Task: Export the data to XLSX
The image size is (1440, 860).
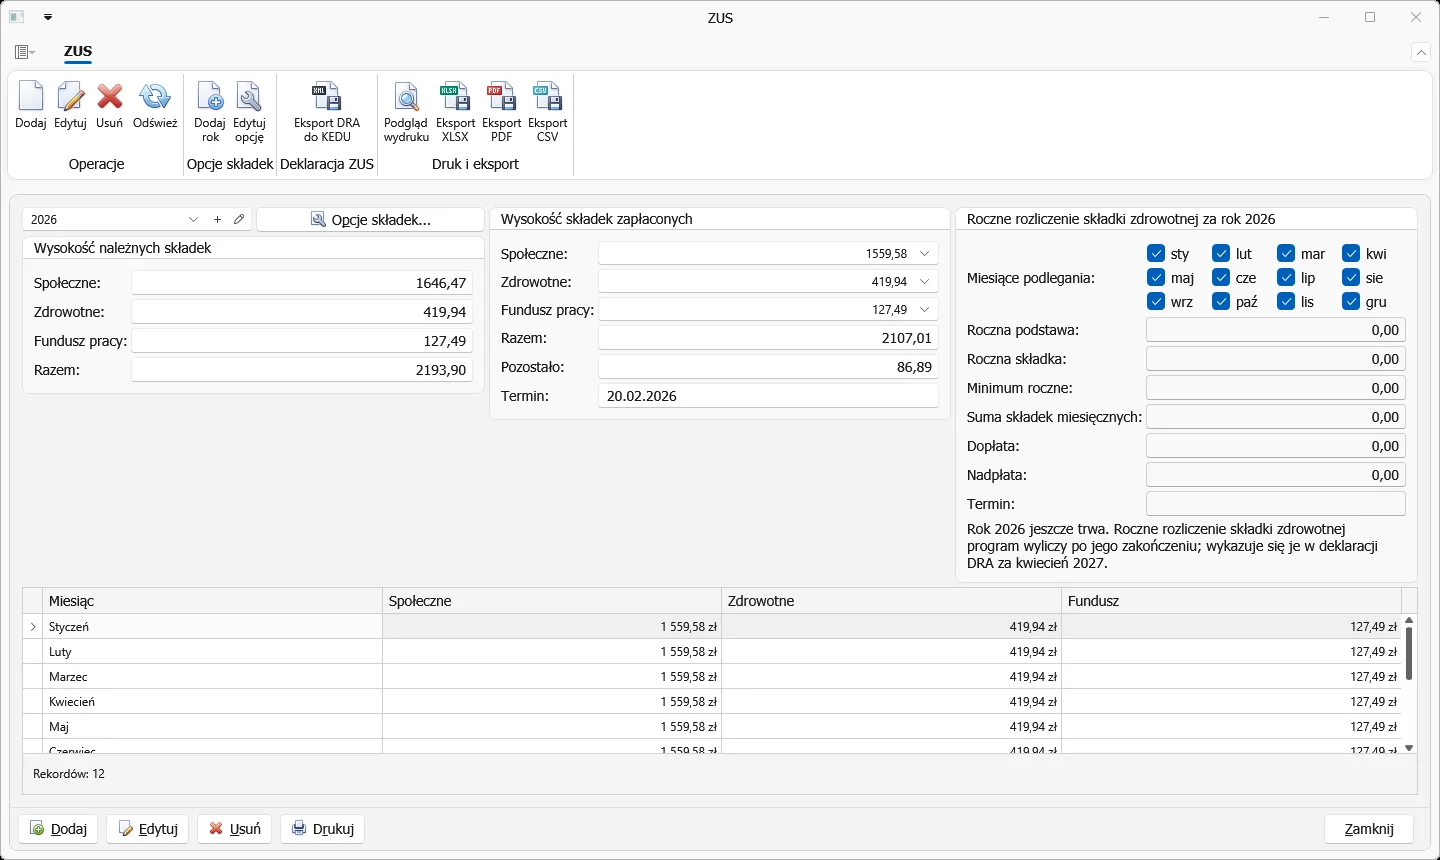Action: [455, 112]
